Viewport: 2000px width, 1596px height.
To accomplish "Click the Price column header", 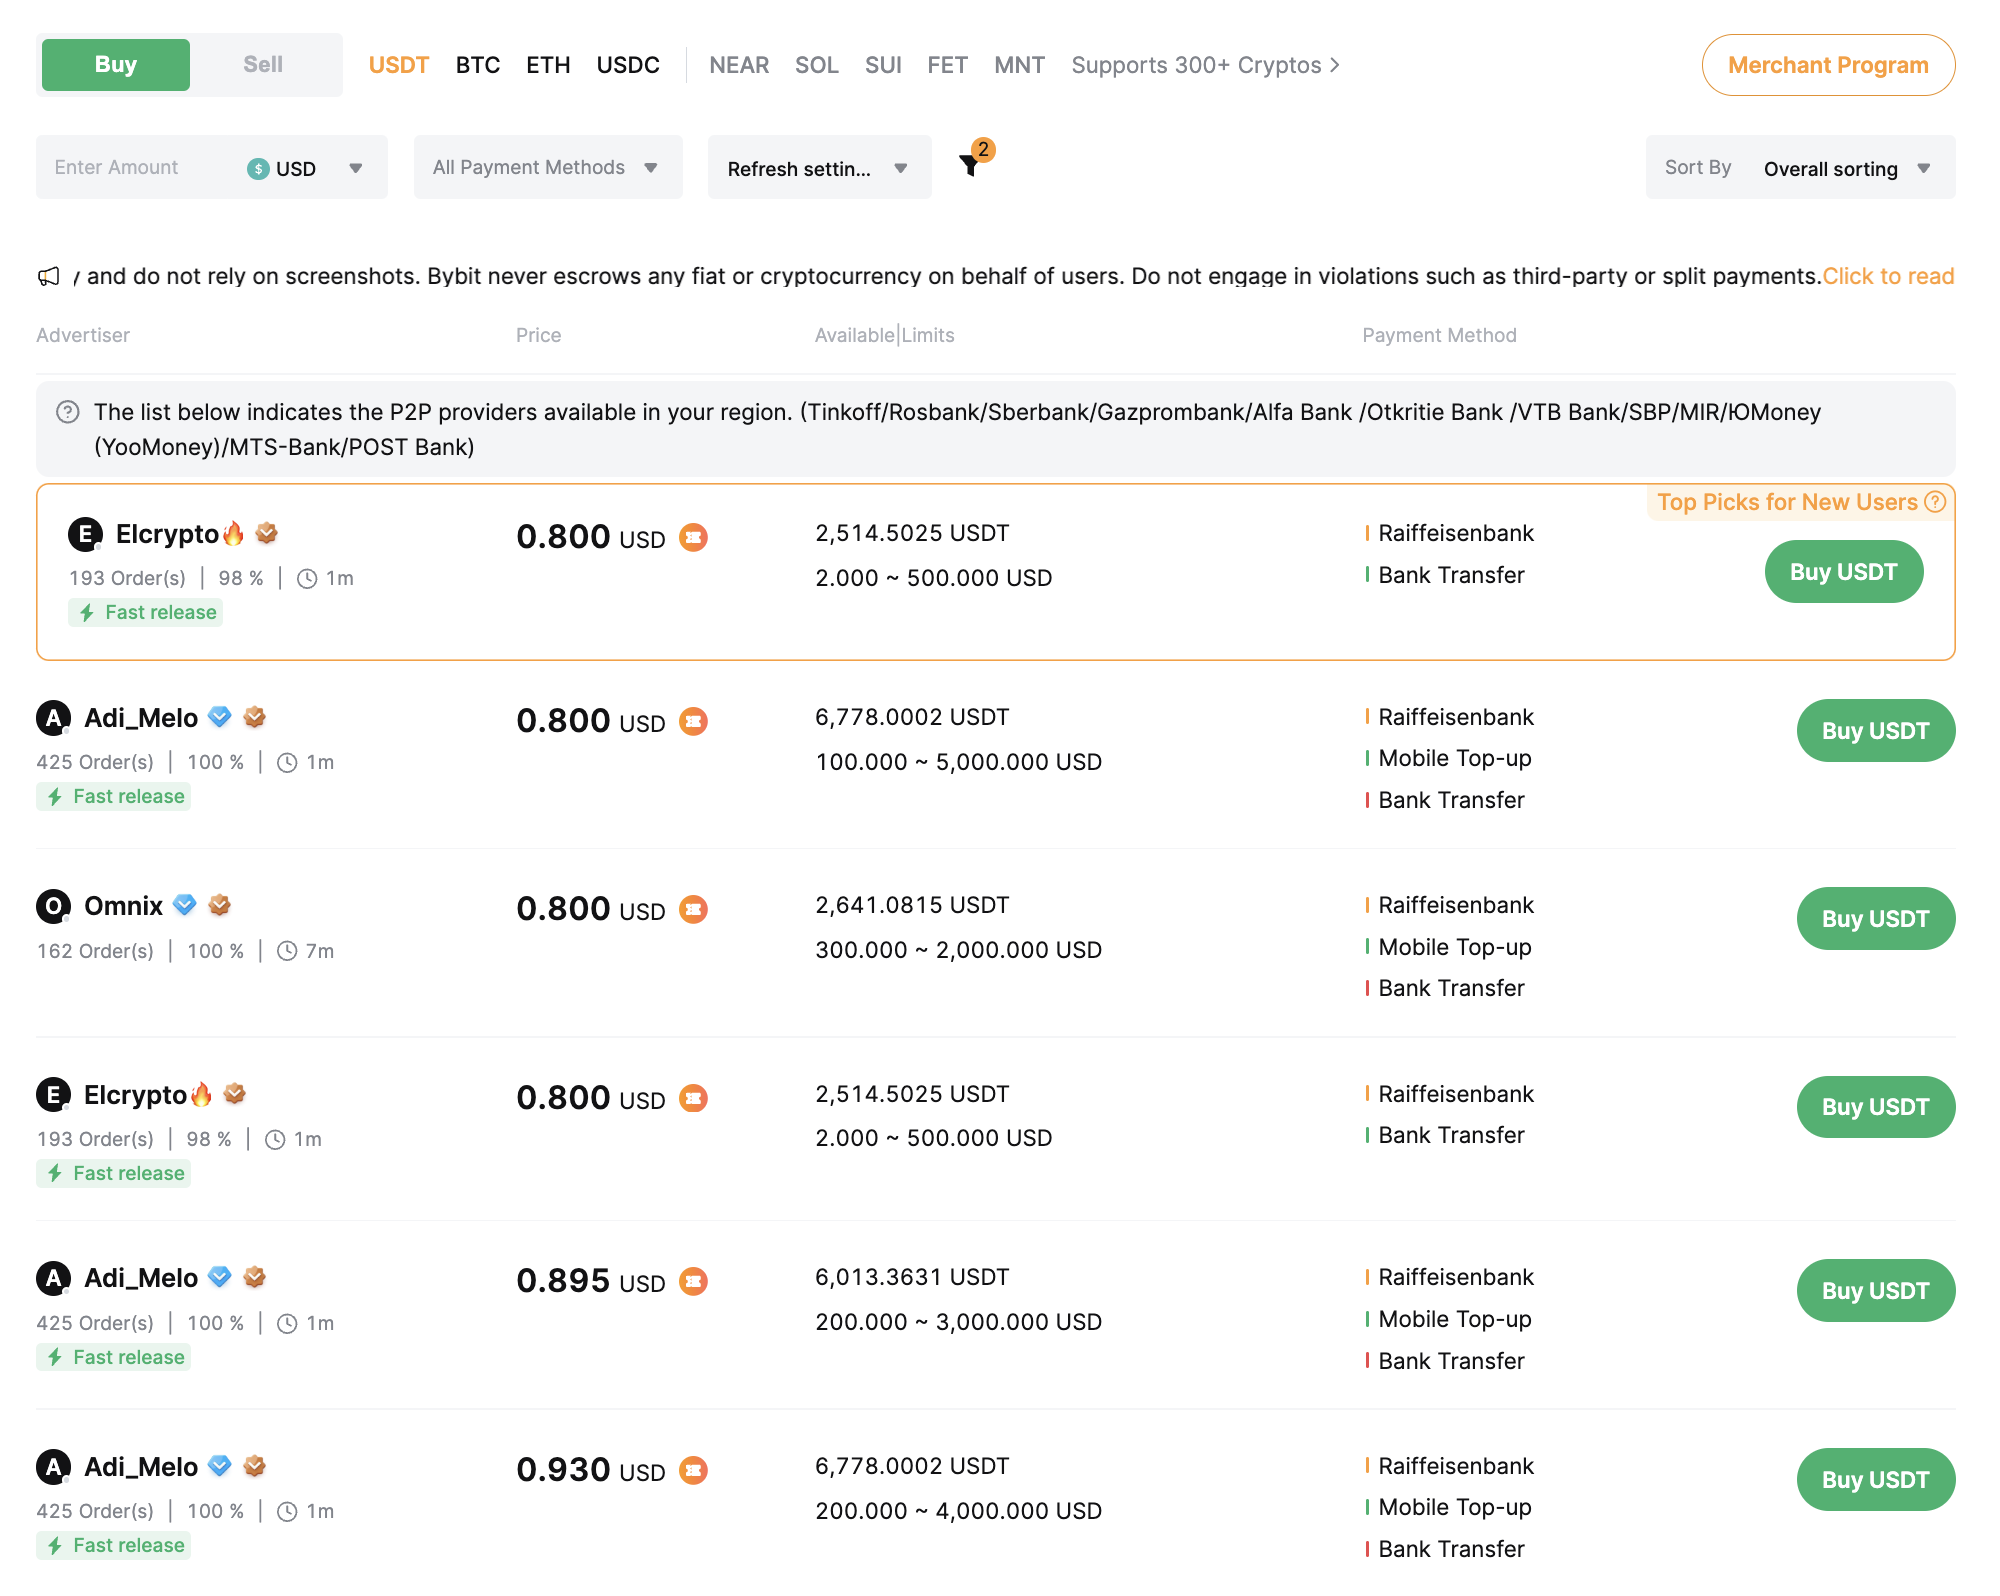I will click(x=538, y=335).
